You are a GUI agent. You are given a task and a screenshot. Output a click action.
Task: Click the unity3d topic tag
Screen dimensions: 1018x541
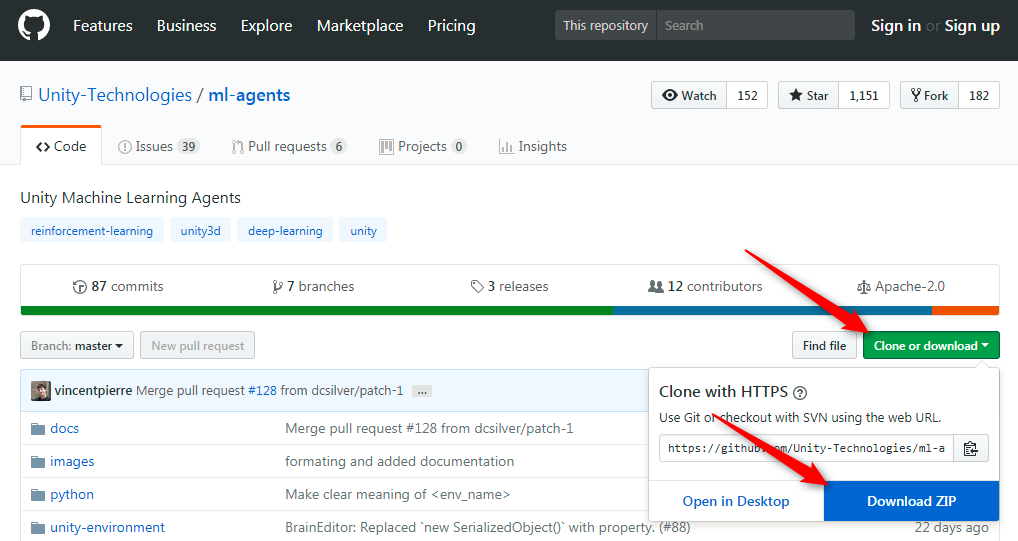point(201,231)
